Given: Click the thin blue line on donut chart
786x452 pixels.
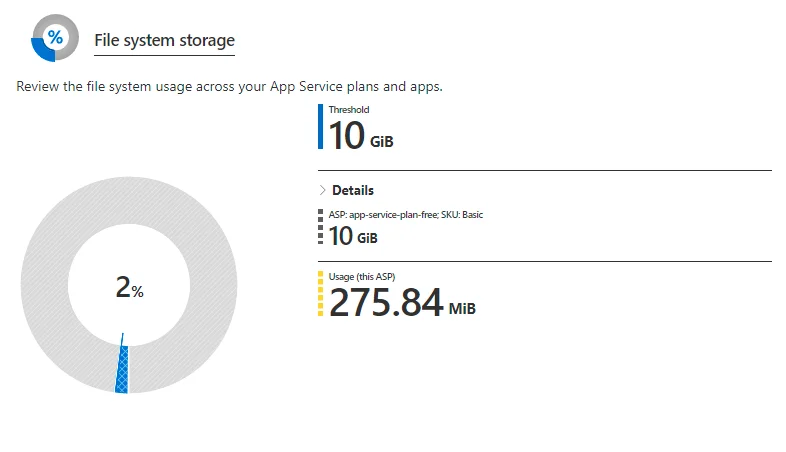Looking at the screenshot, I should [122, 340].
